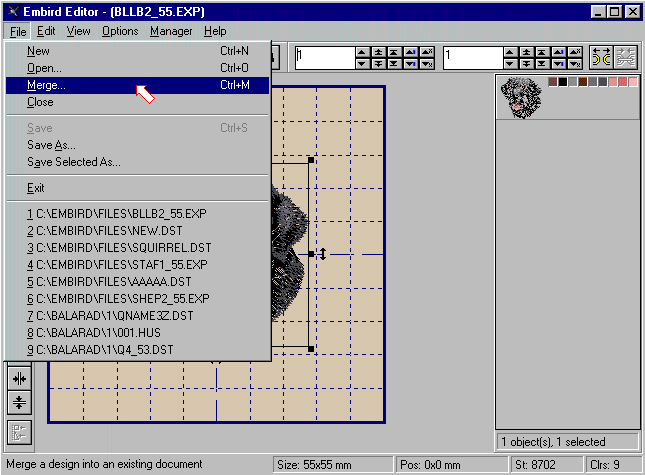Click the dog design thumbnail in object list
The width and height of the screenshot is (645, 475).
(x=521, y=98)
